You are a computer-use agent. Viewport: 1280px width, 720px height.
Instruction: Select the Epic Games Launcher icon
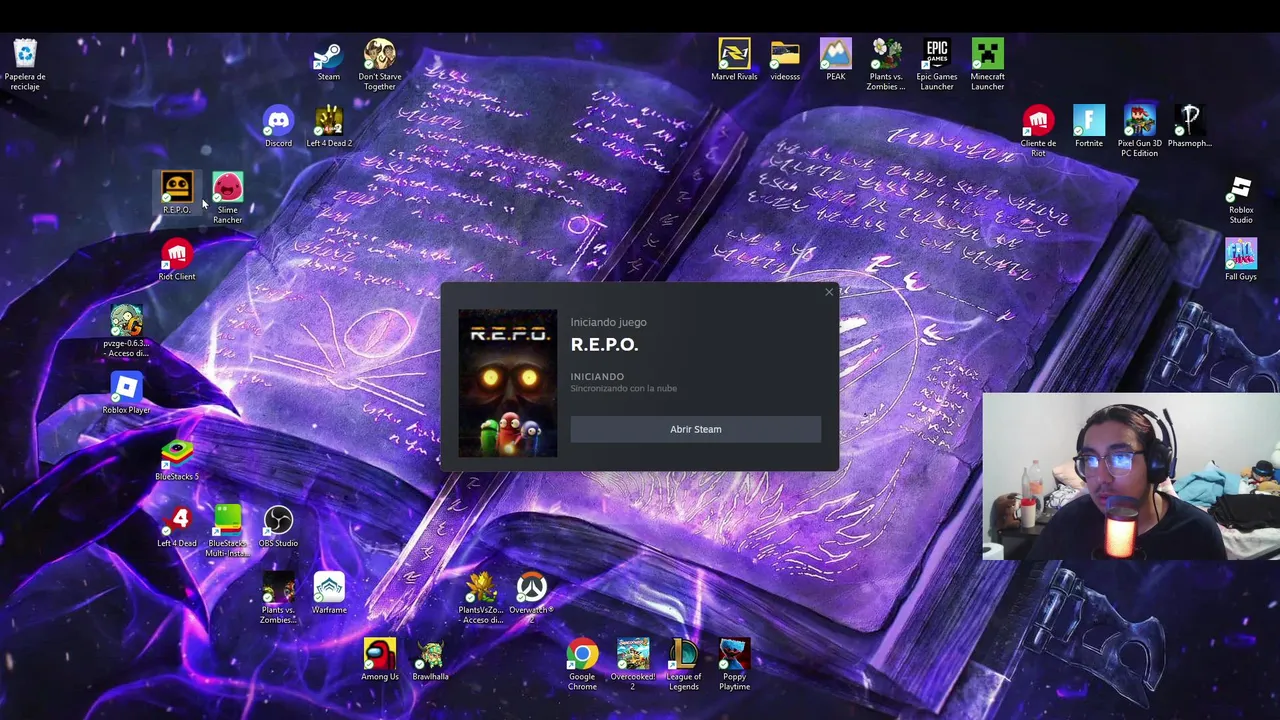click(x=937, y=64)
